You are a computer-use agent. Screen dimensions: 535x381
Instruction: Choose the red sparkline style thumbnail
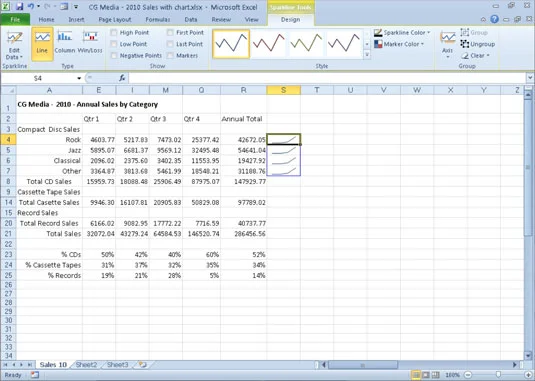(269, 44)
